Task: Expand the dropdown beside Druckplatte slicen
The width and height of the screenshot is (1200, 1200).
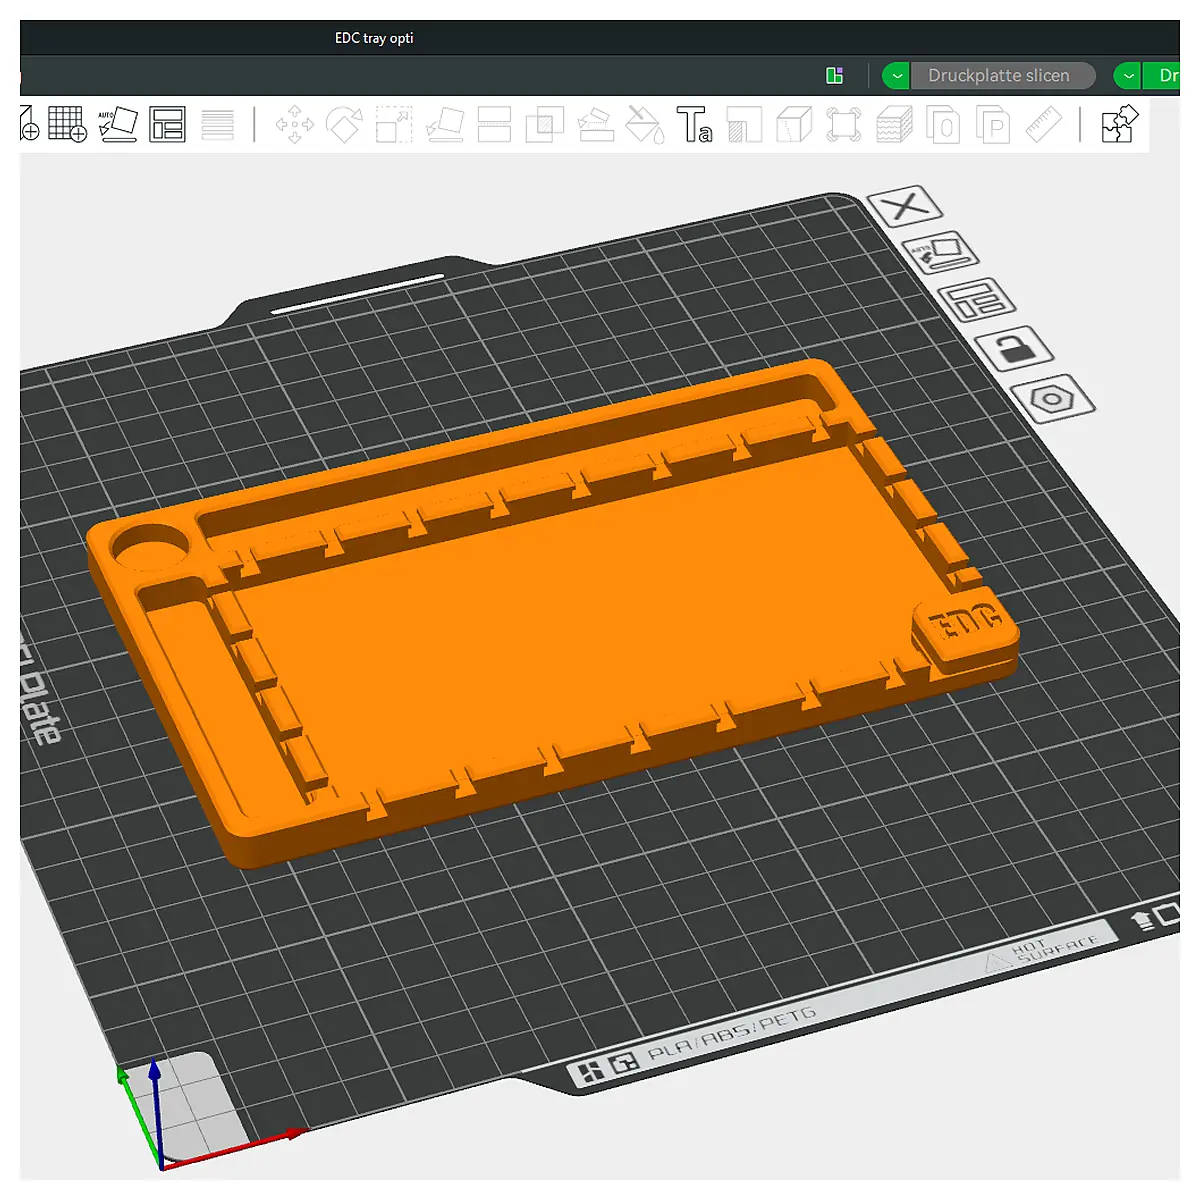Action: click(x=896, y=76)
